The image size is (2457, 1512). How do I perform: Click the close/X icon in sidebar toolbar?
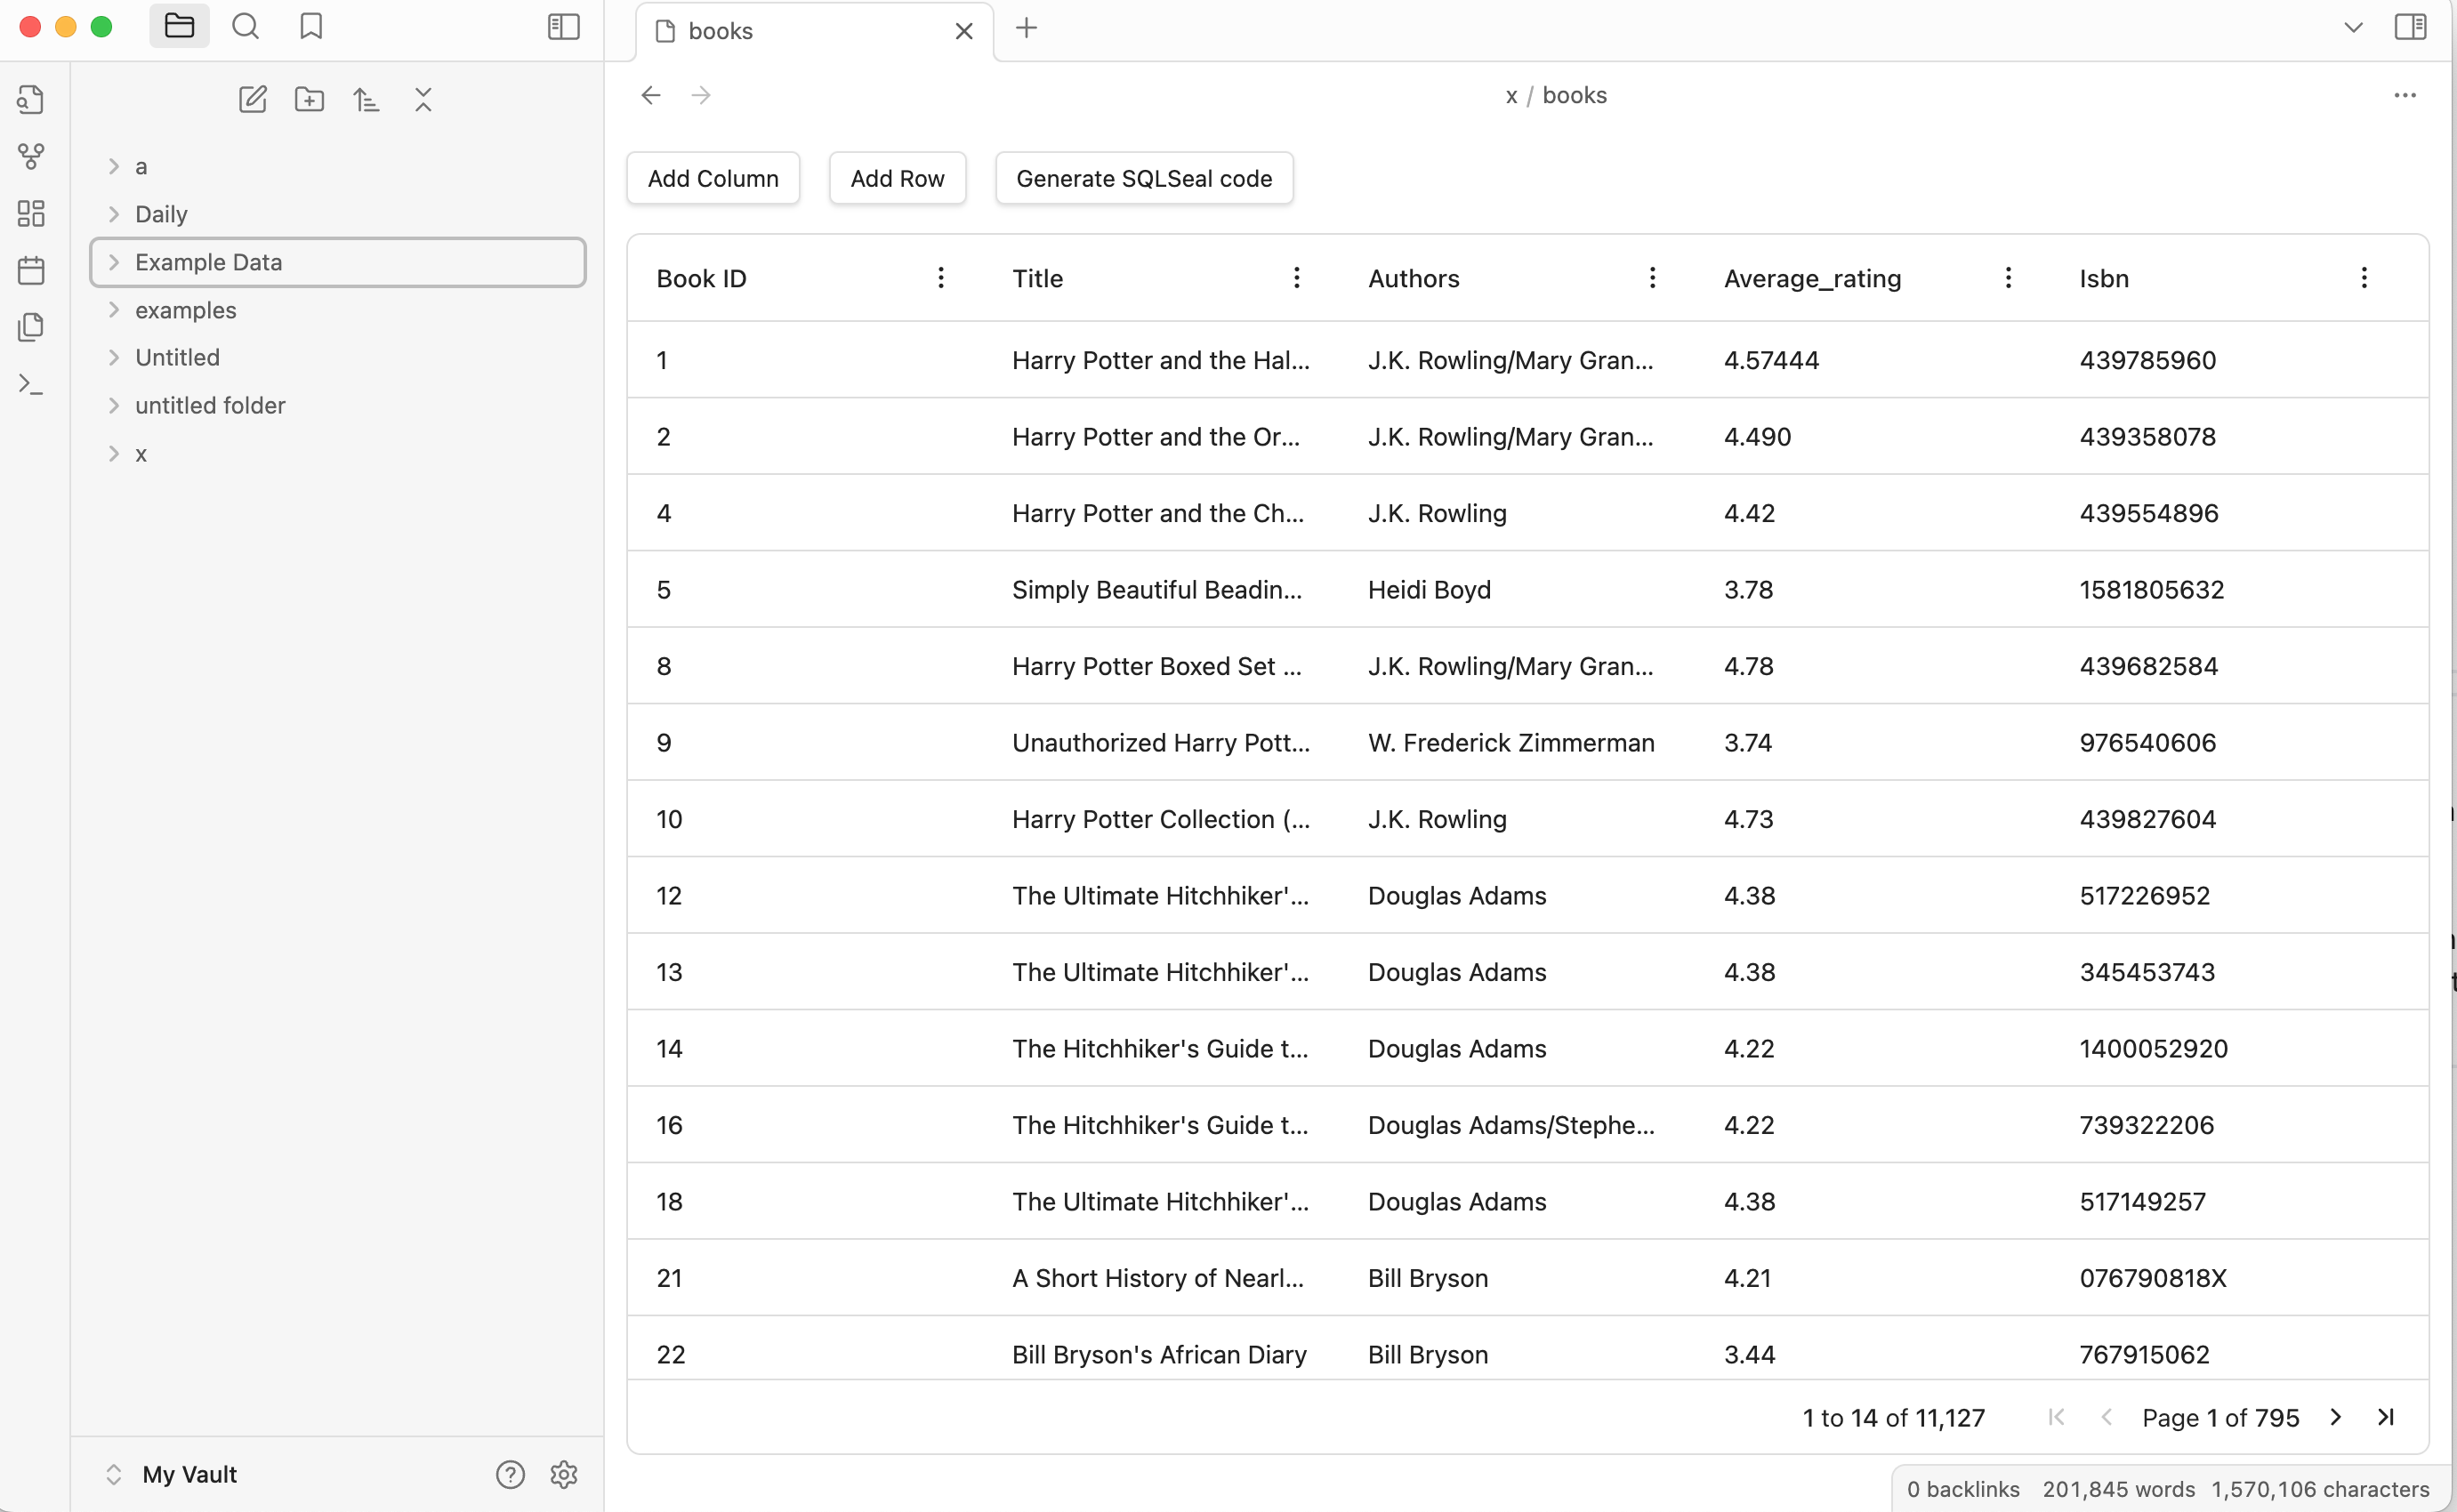pyautogui.click(x=424, y=100)
